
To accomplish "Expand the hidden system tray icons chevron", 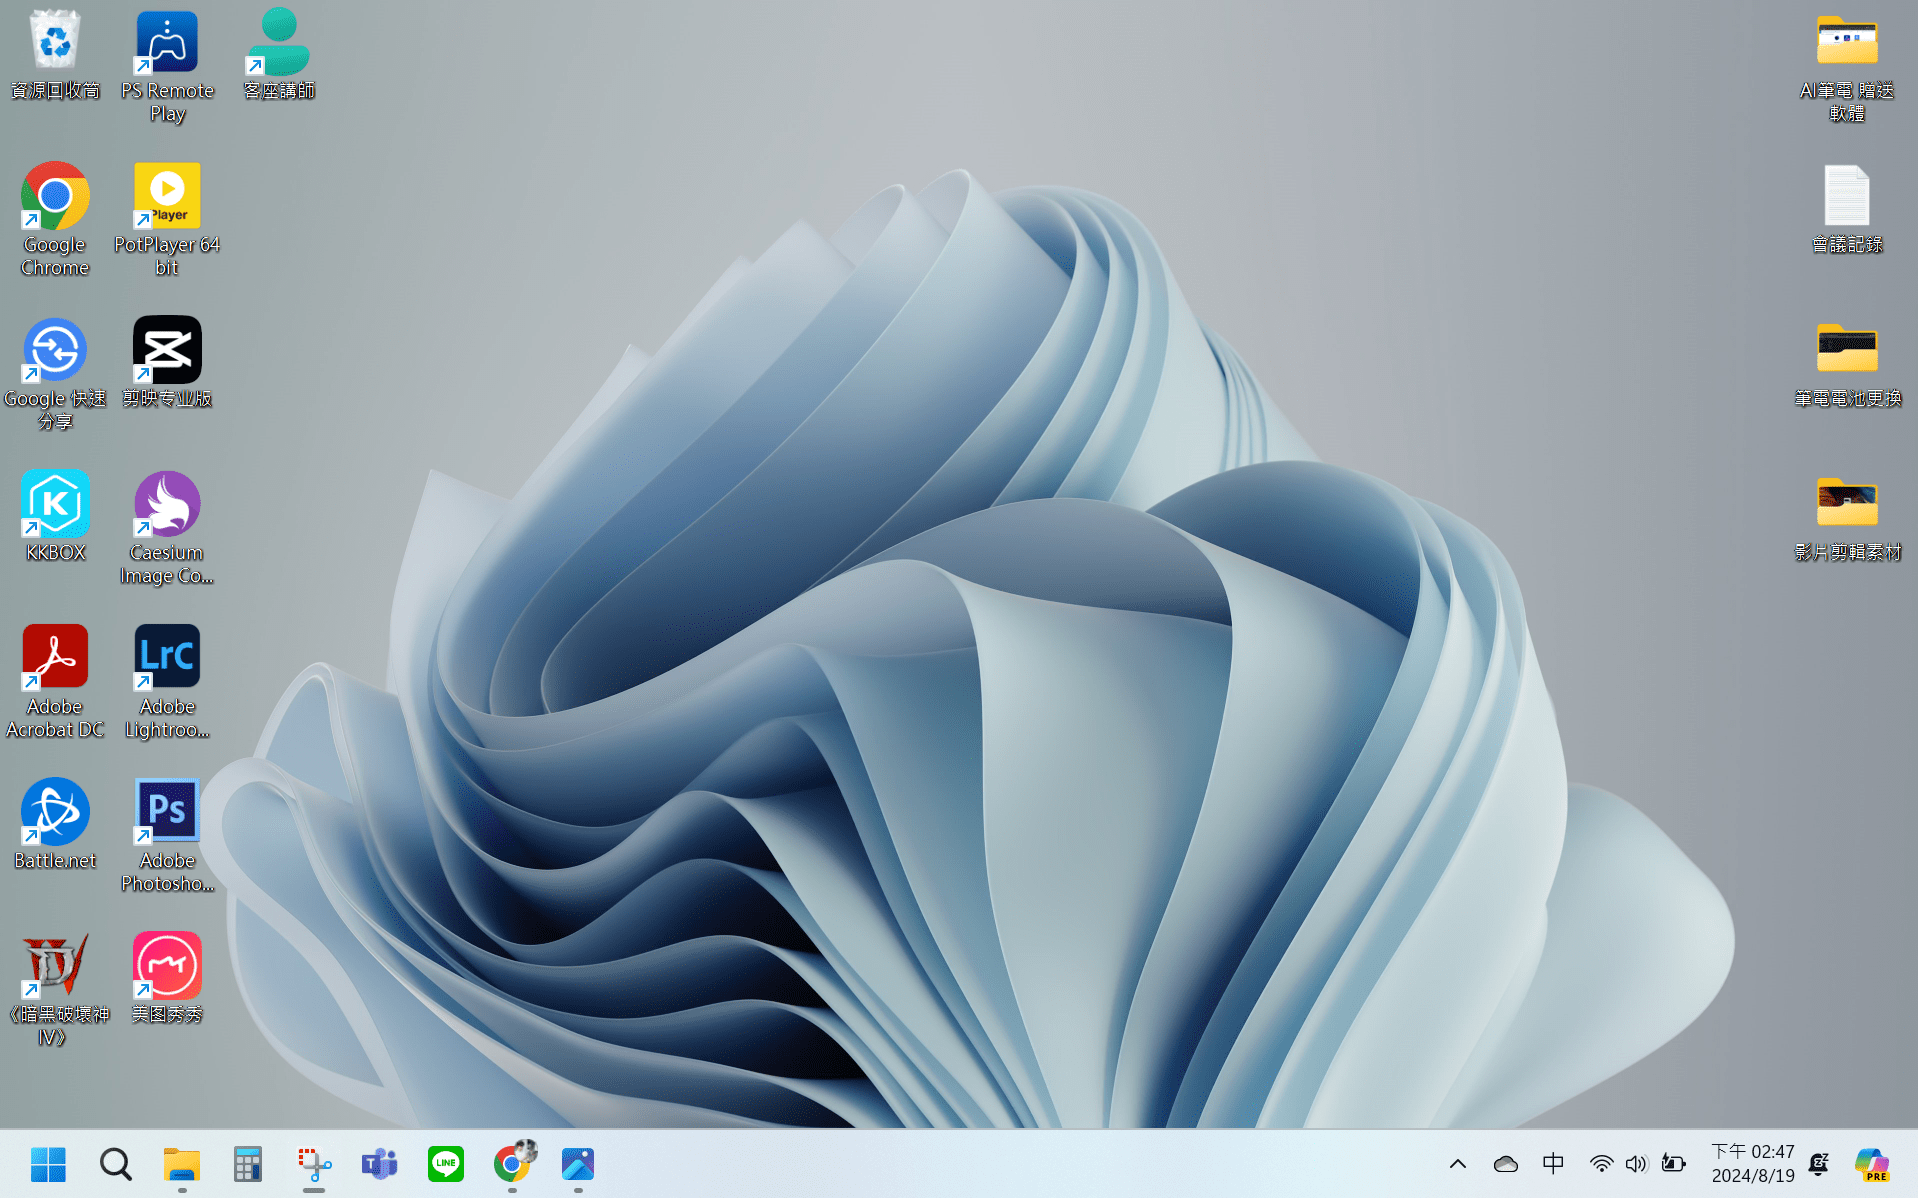I will pos(1458,1164).
